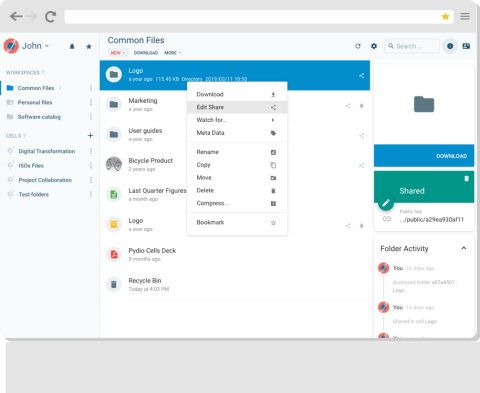The height and width of the screenshot is (393, 480).
Task: Click share icon on Marketing row
Action: pyautogui.click(x=348, y=106)
